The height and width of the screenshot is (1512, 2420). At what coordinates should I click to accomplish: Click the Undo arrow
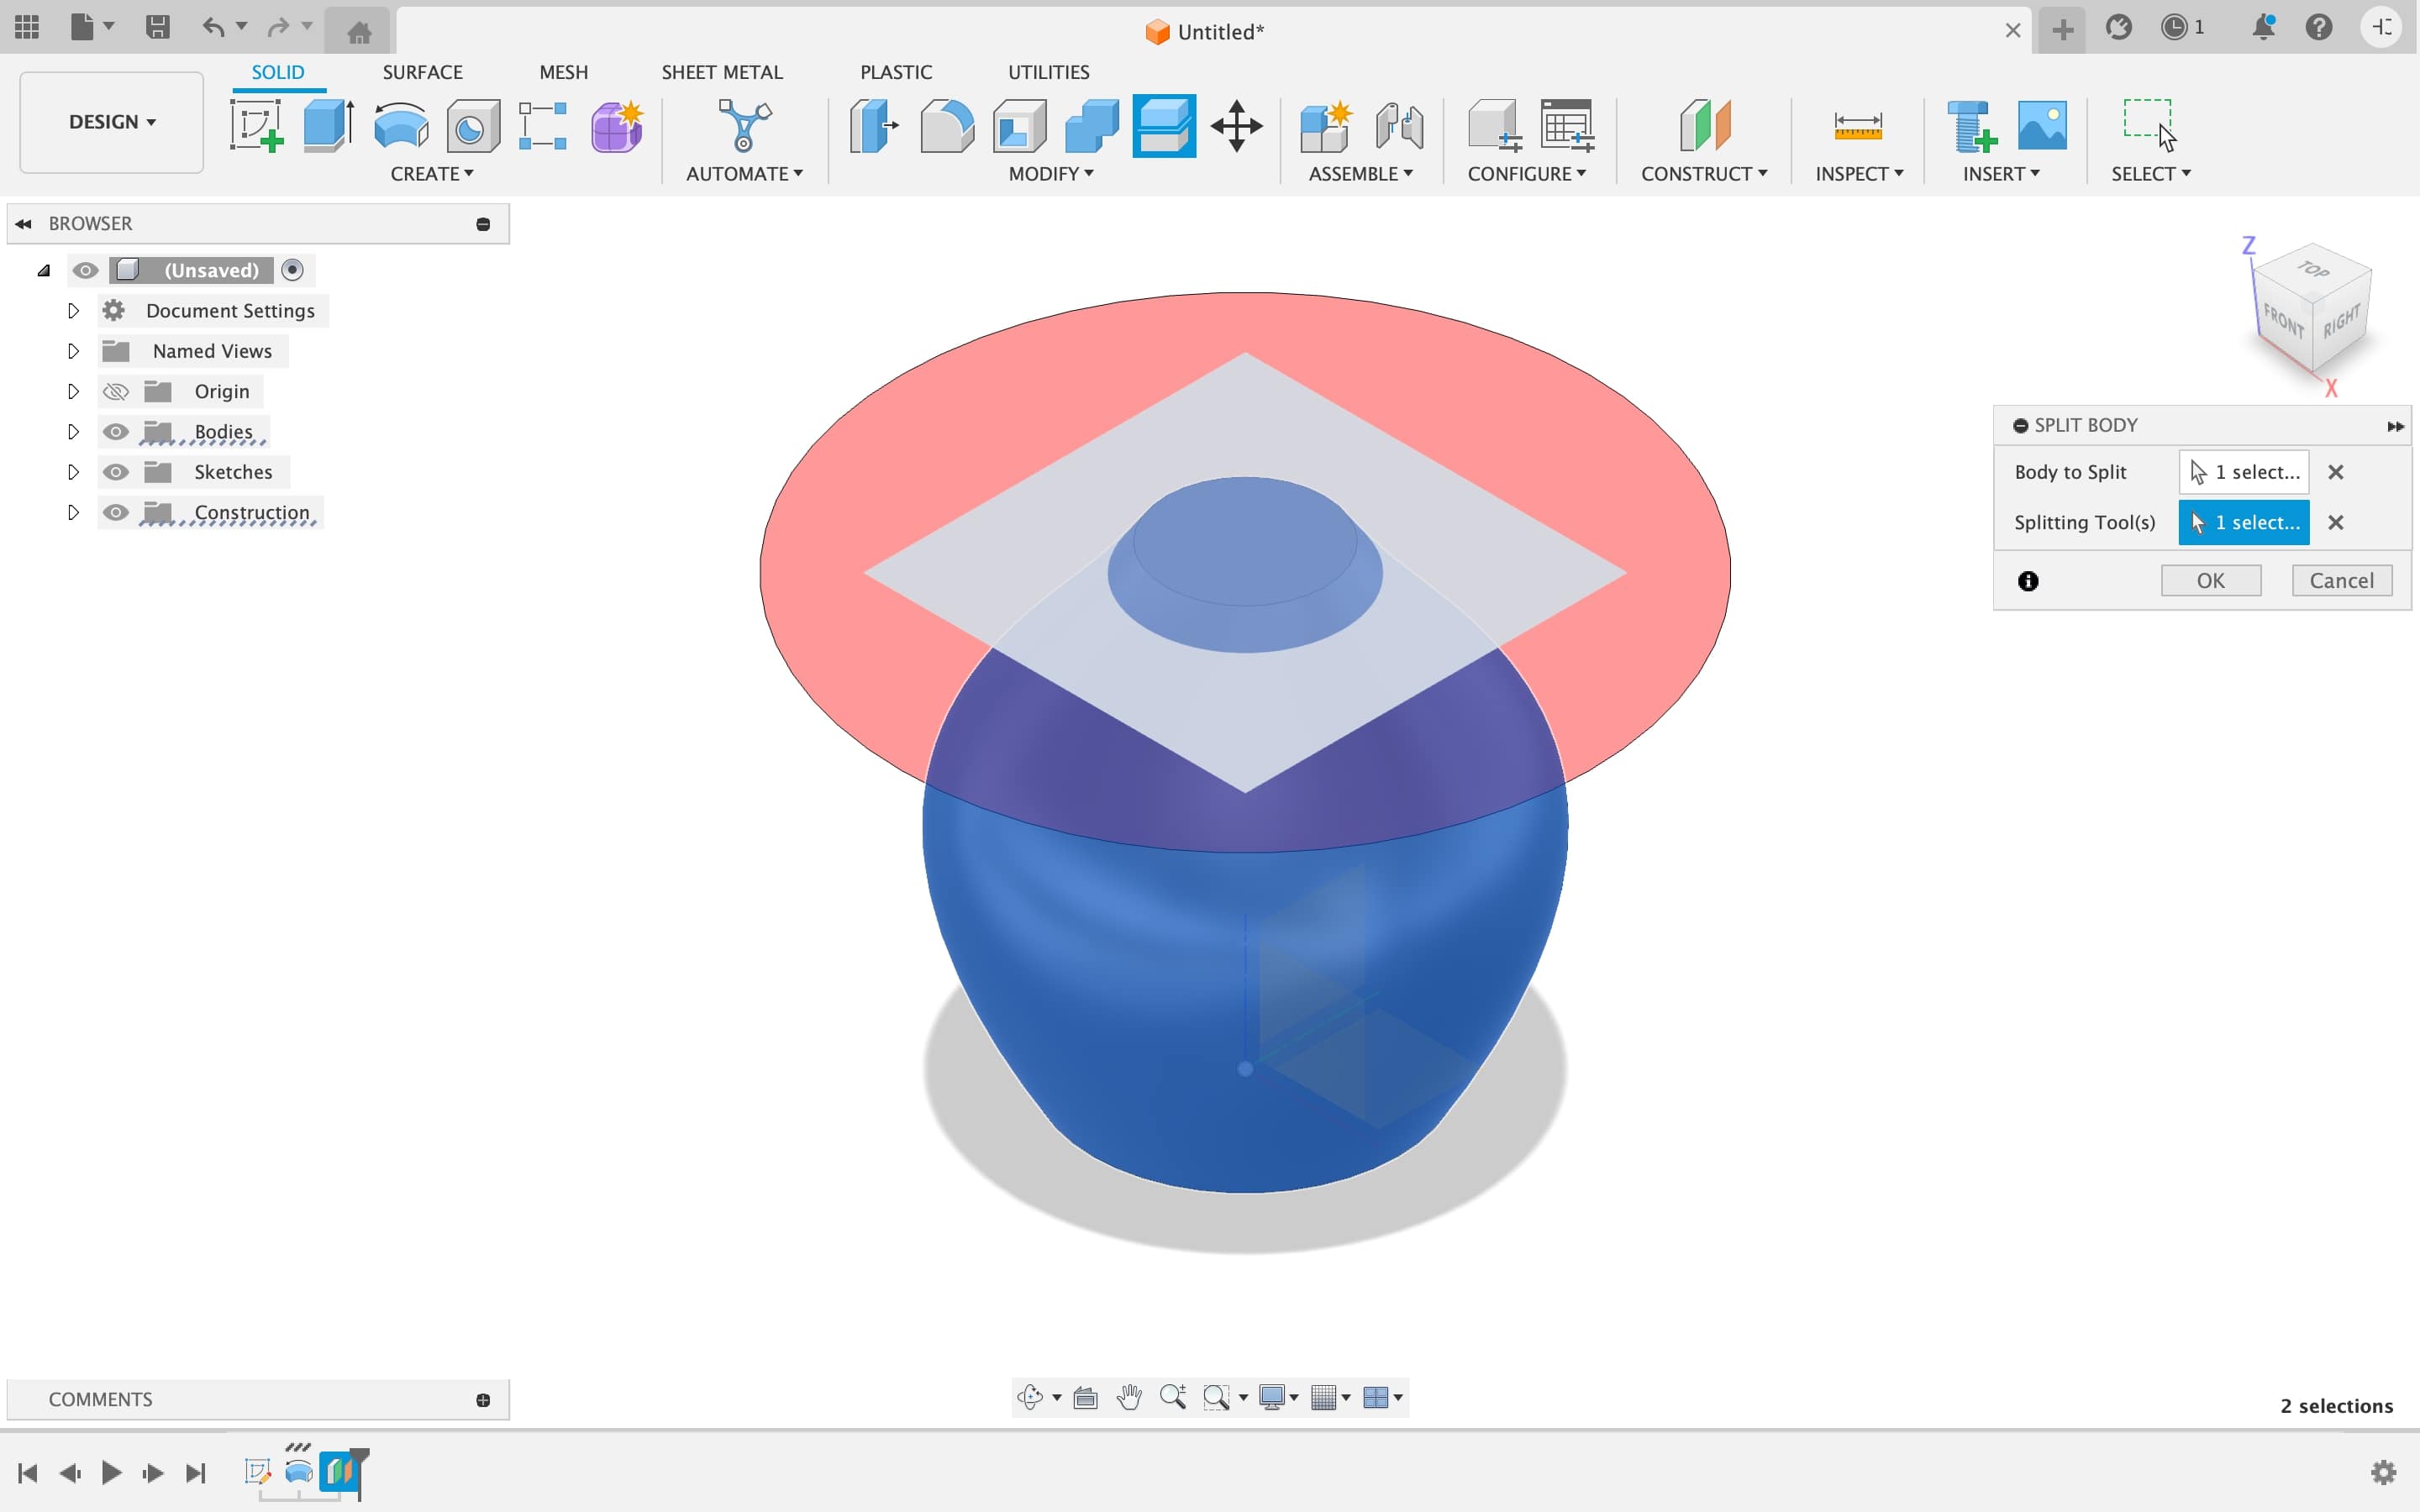click(213, 27)
